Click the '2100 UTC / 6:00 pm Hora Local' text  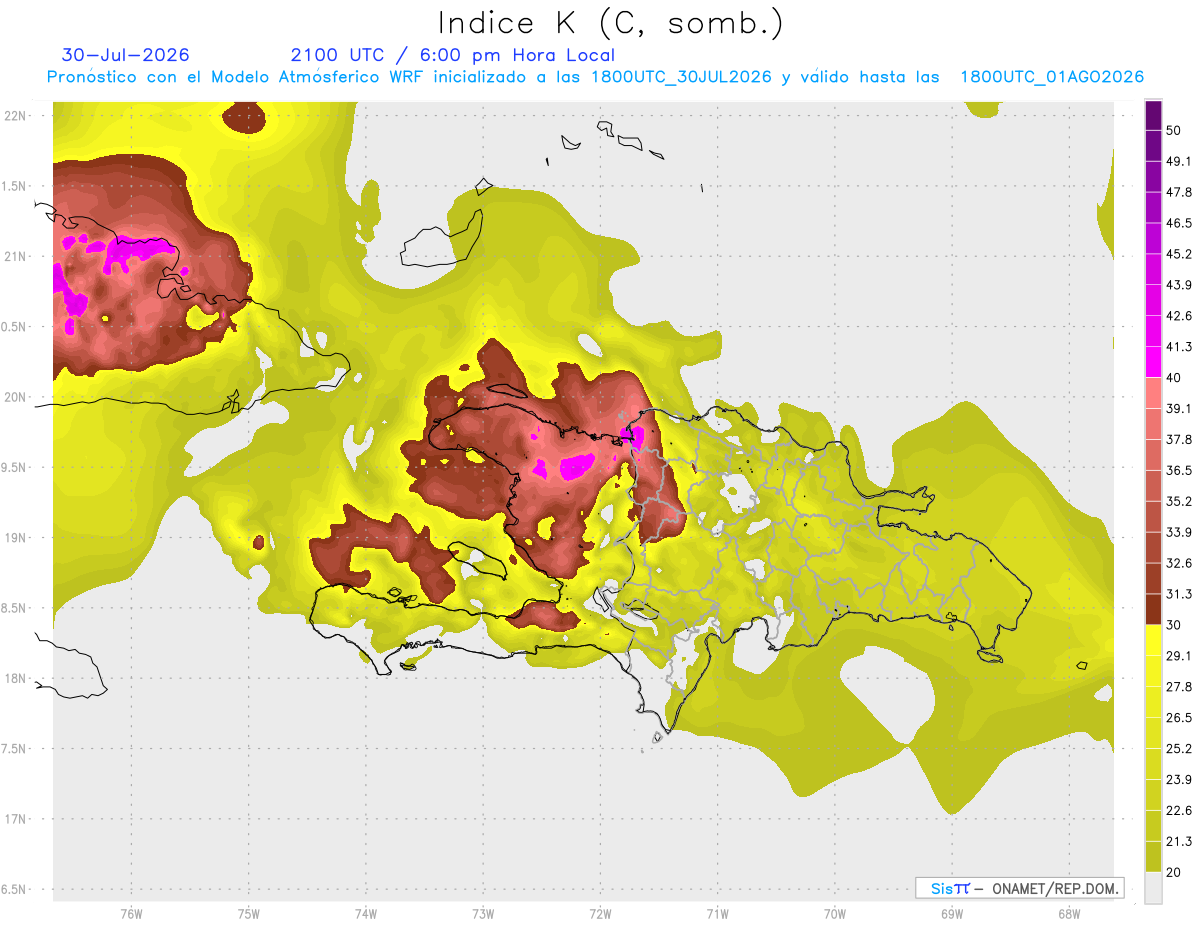453,55
